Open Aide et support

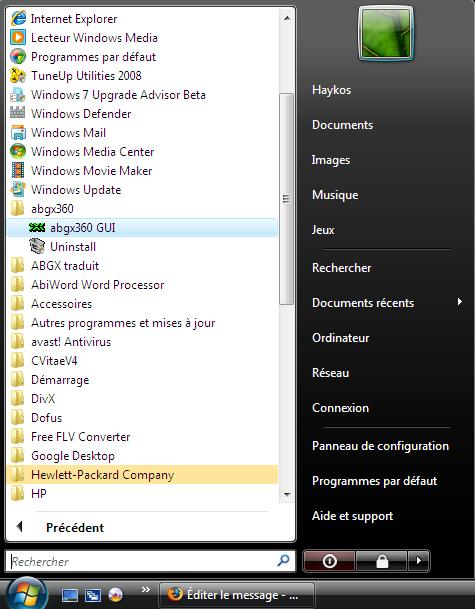[352, 516]
